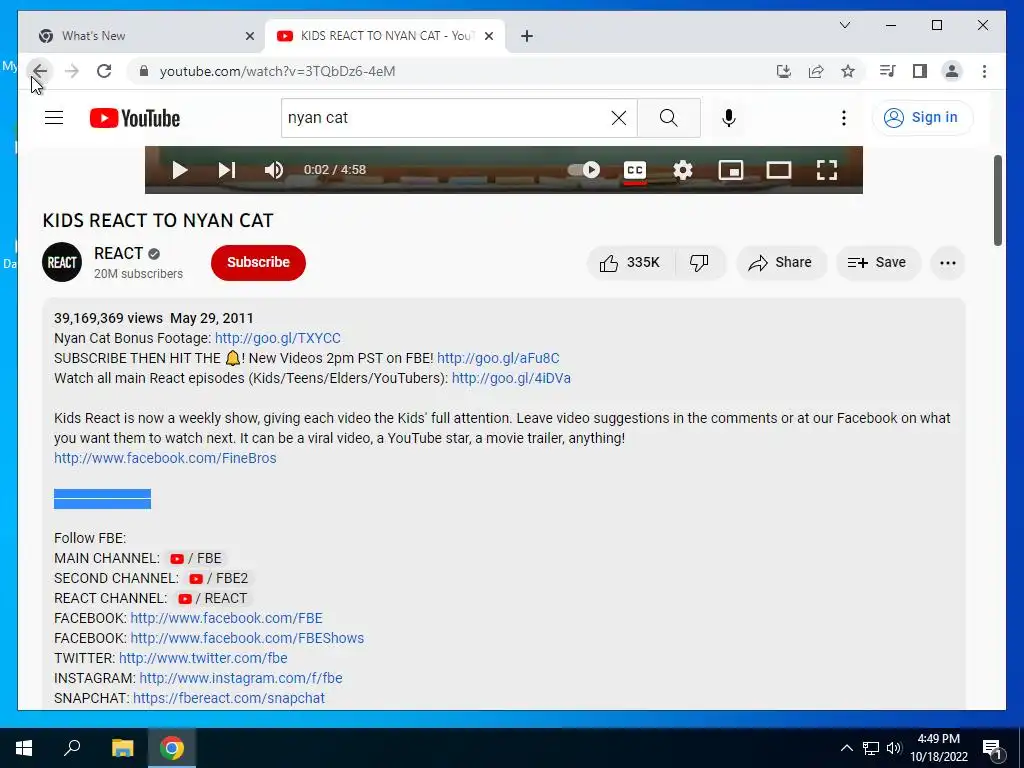
Task: Open a new Chrome tab
Action: 527,37
